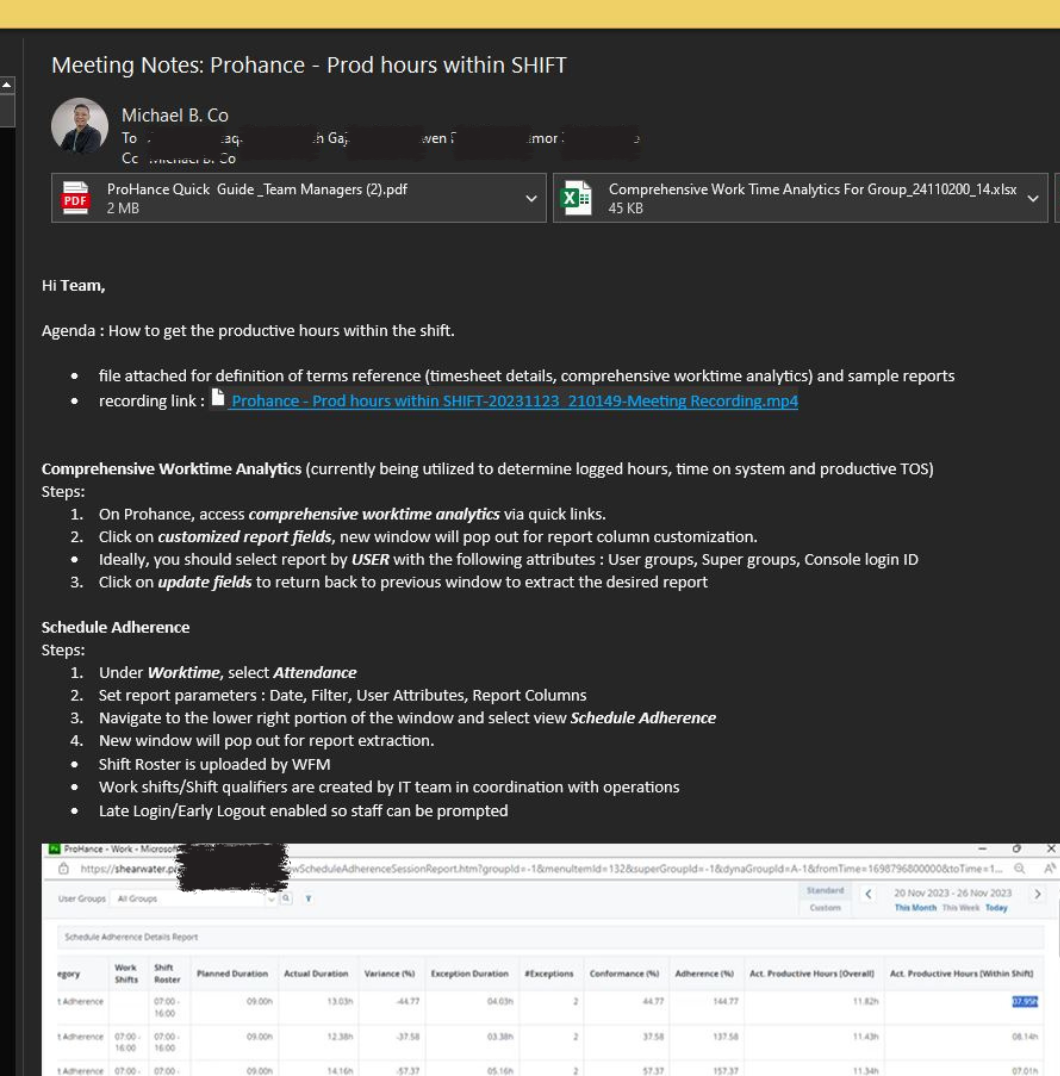The height and width of the screenshot is (1076, 1060).
Task: Click the Actual Duration column header
Action: click(316, 974)
